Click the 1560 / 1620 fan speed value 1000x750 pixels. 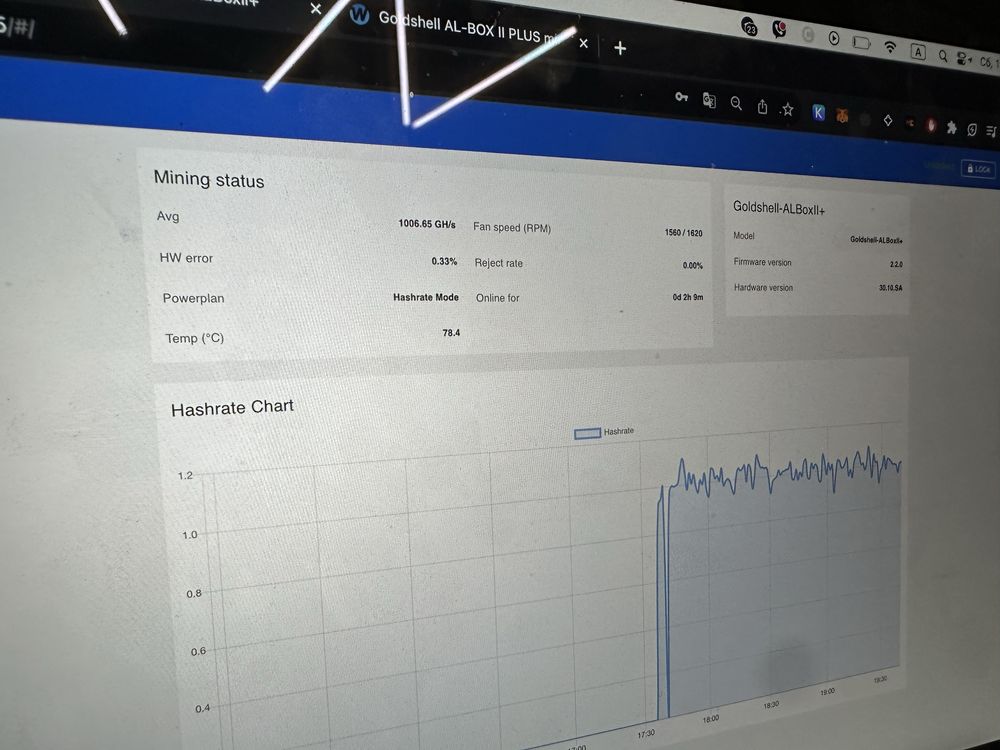(683, 233)
